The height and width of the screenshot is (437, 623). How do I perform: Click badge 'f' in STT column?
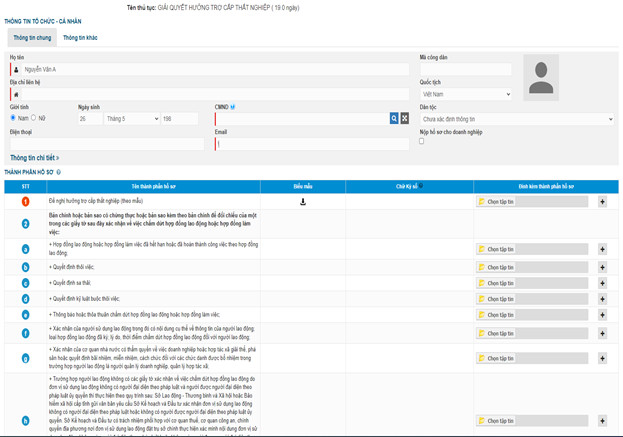coord(25,333)
